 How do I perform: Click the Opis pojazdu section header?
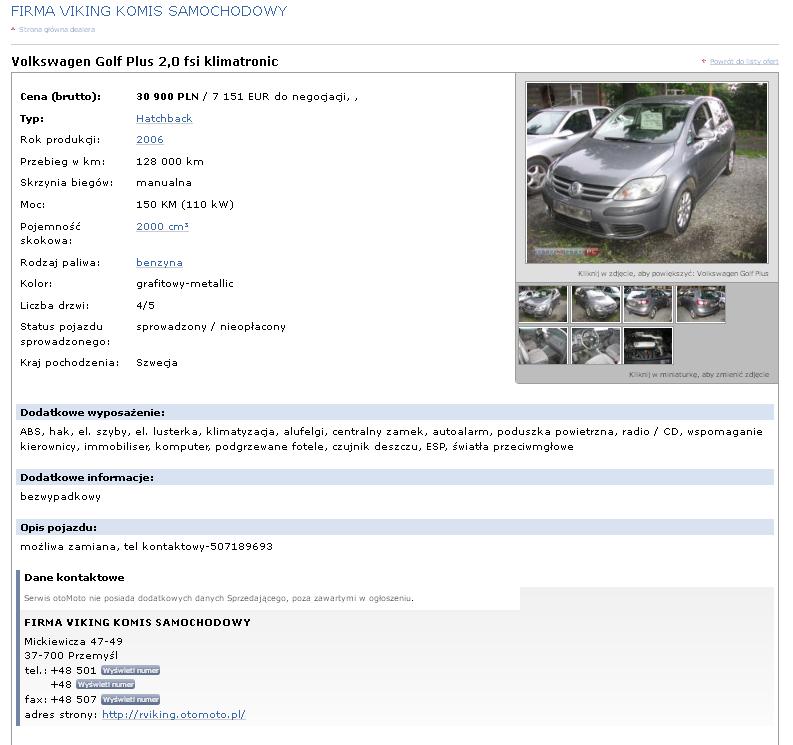395,527
